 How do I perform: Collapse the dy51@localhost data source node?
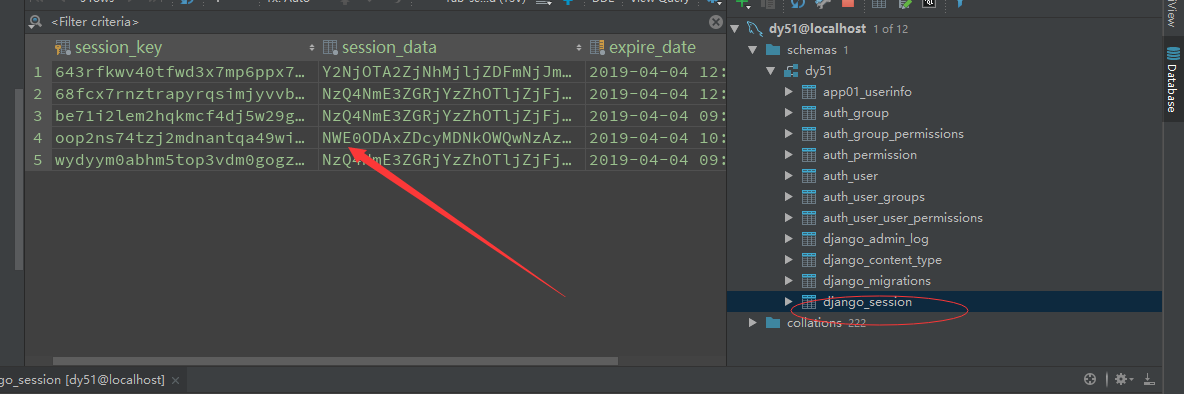pyautogui.click(x=735, y=29)
